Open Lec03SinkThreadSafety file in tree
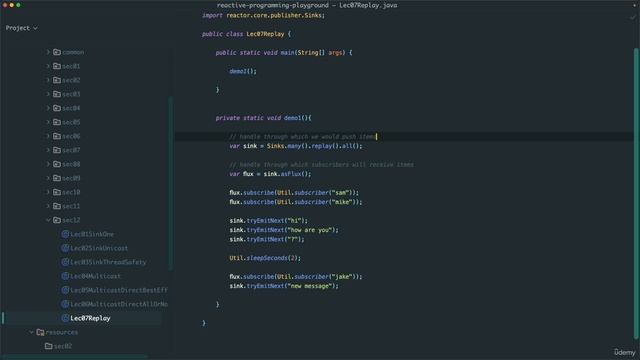 tap(108, 262)
